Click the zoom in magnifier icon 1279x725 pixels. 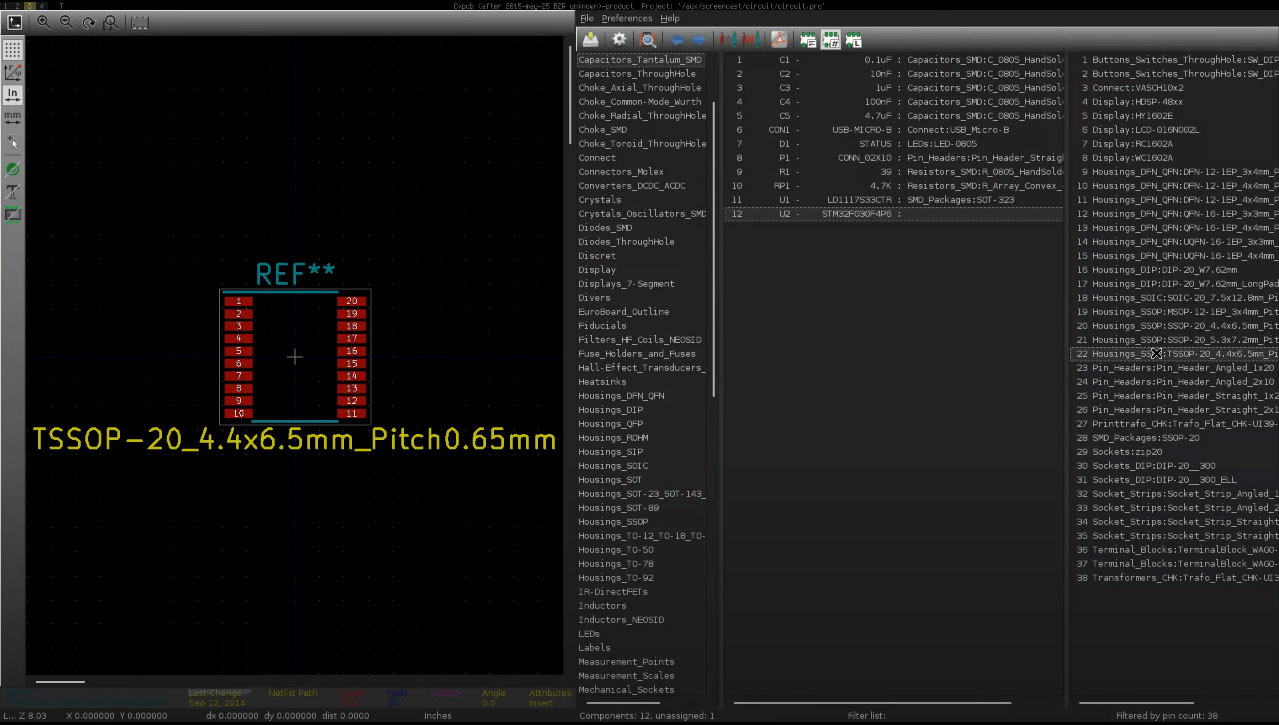tap(45, 22)
